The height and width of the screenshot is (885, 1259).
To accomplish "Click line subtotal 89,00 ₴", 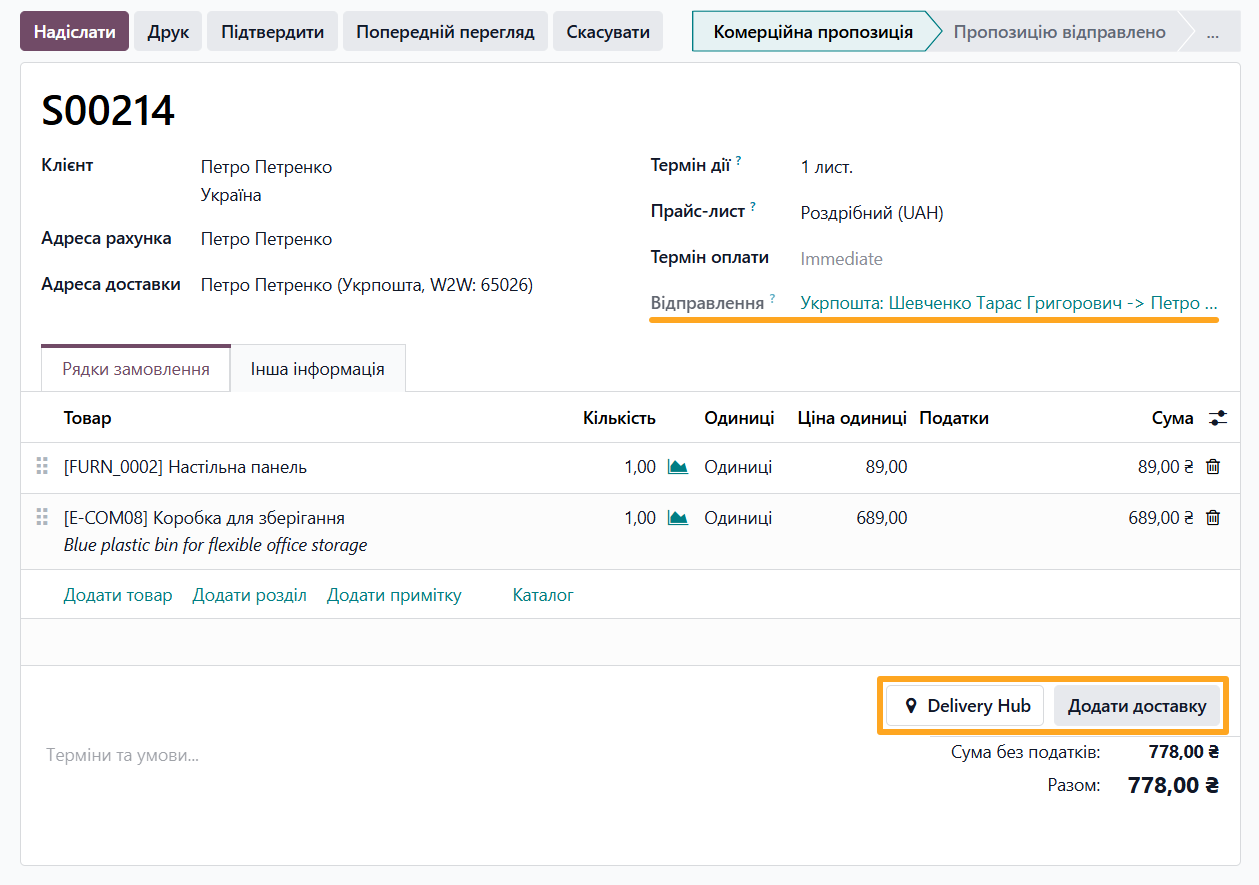I will click(x=1166, y=467).
